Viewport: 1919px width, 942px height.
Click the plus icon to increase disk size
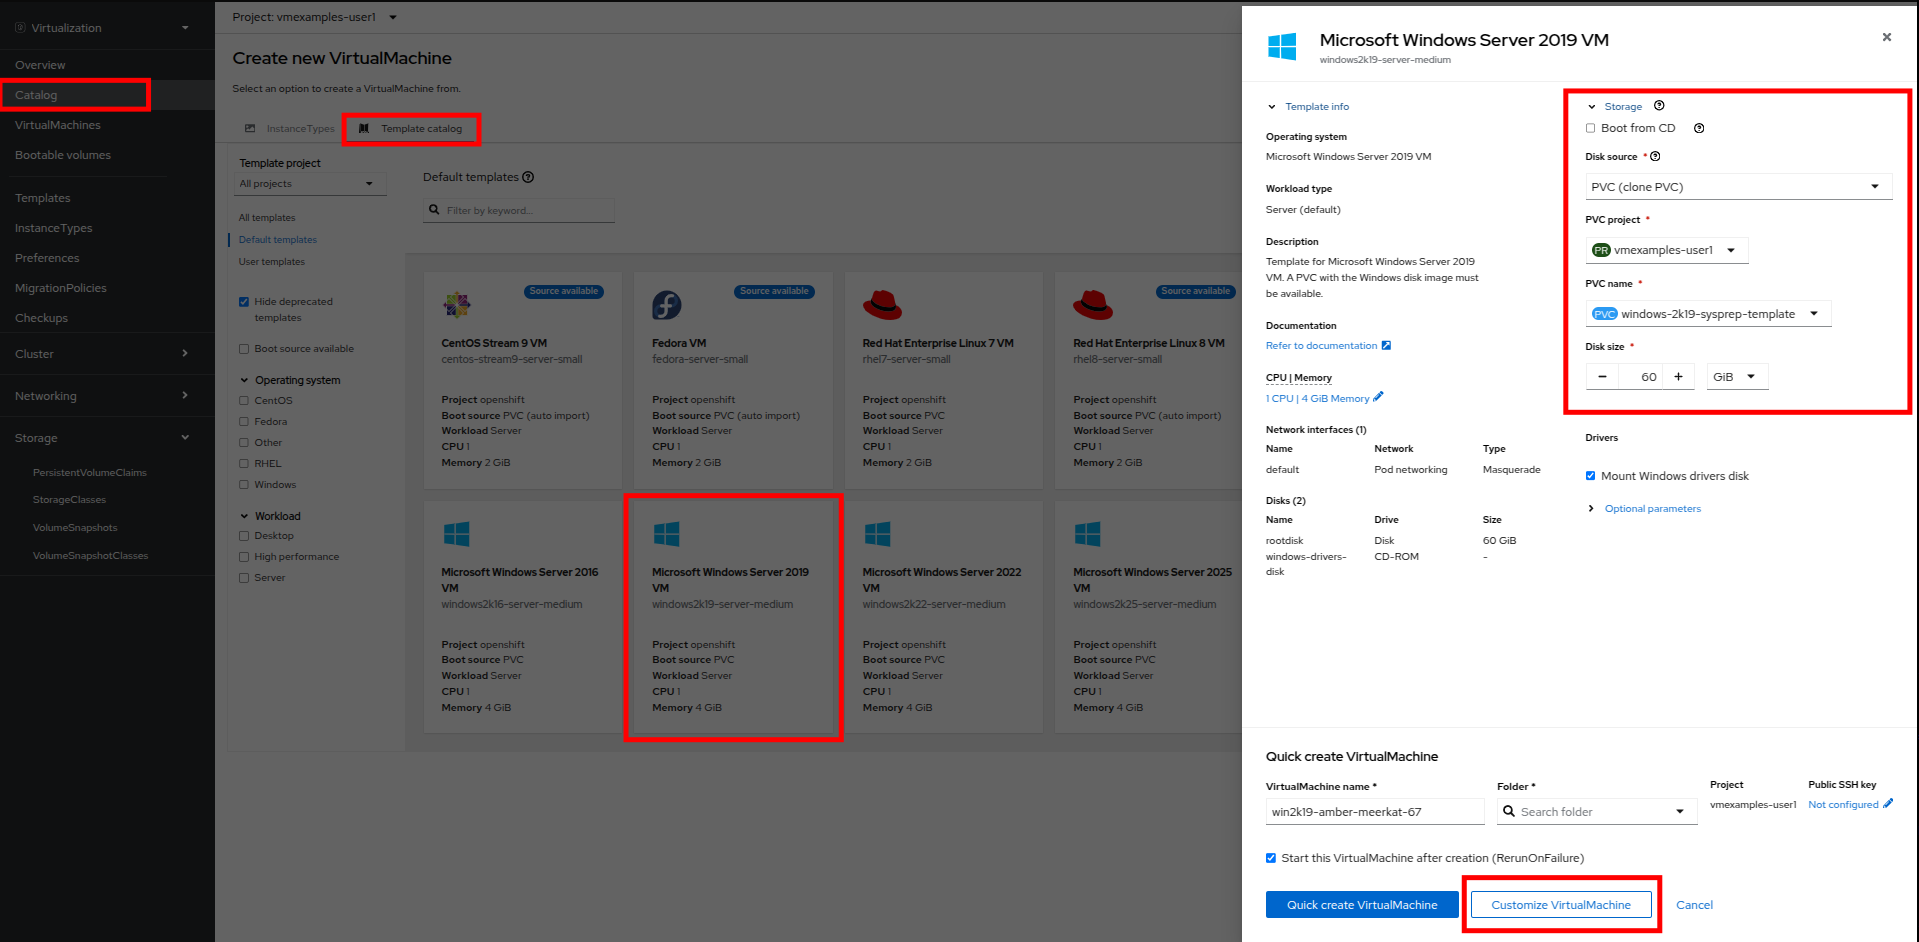1678,377
